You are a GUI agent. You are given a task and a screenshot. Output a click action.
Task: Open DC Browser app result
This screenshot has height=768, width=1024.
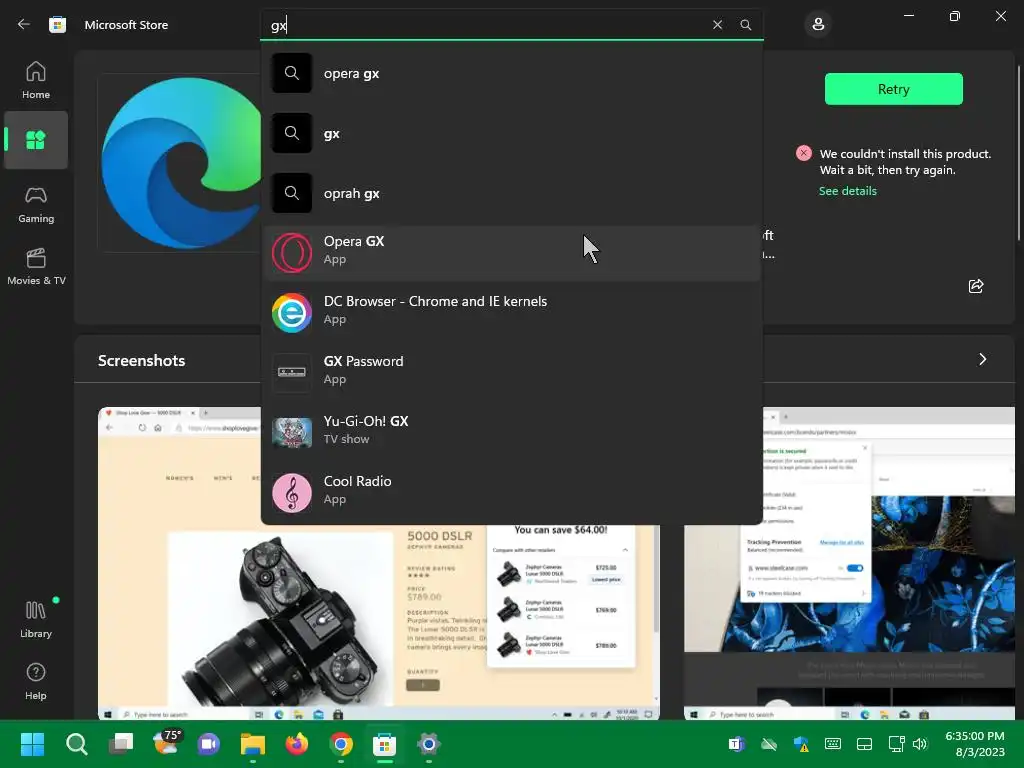click(x=511, y=312)
